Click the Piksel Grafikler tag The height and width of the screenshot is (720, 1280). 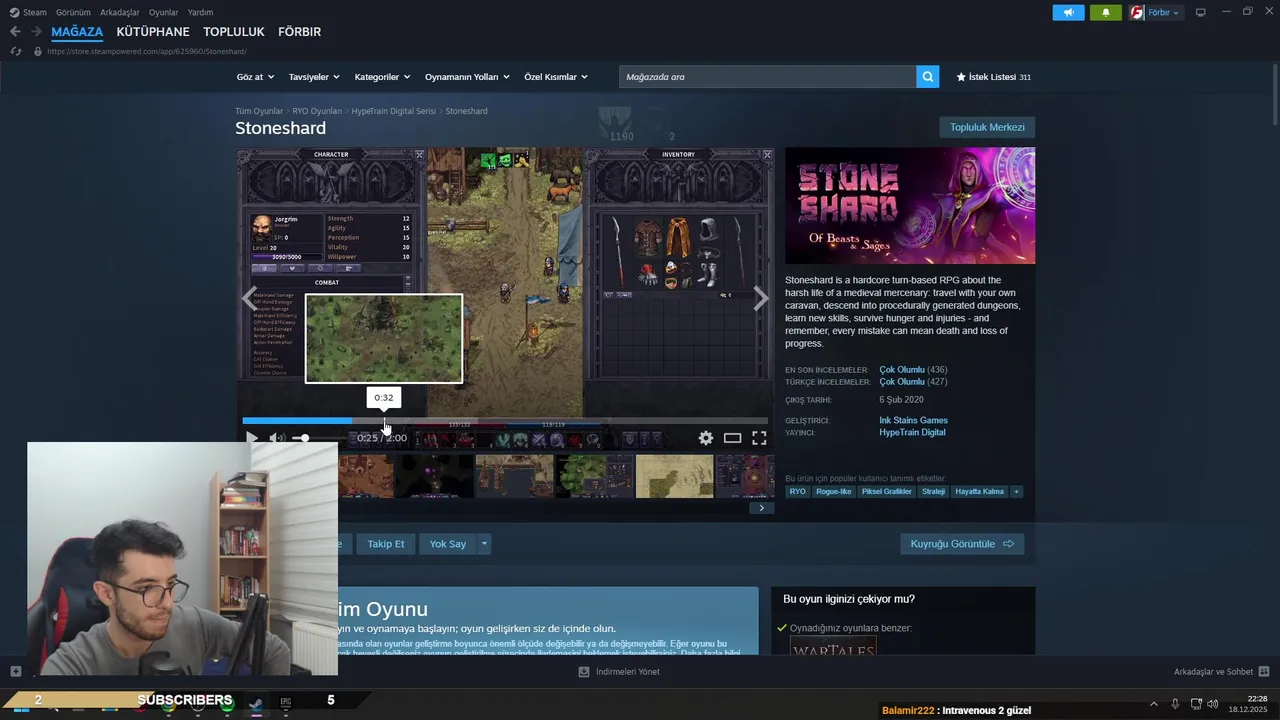(886, 491)
